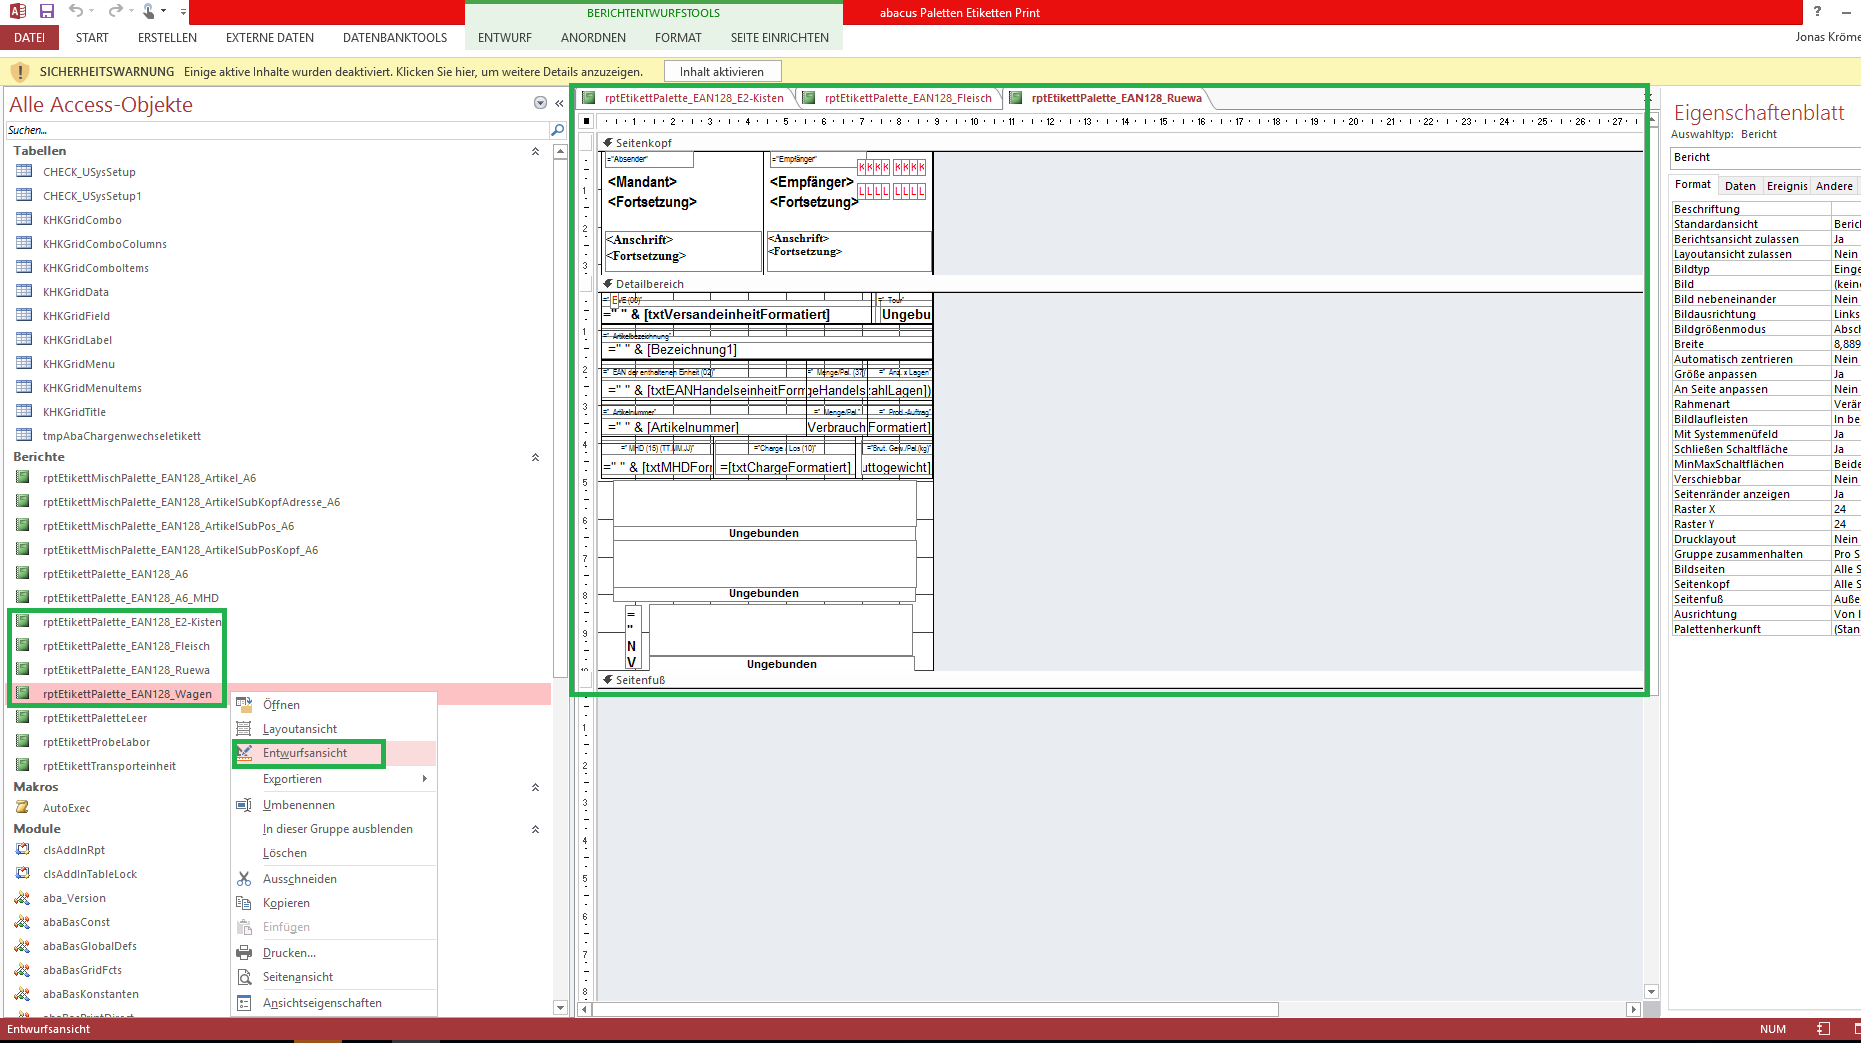Open the ANORDNEN ribbon tab
Viewport: 1861px width, 1043px height.
click(593, 38)
